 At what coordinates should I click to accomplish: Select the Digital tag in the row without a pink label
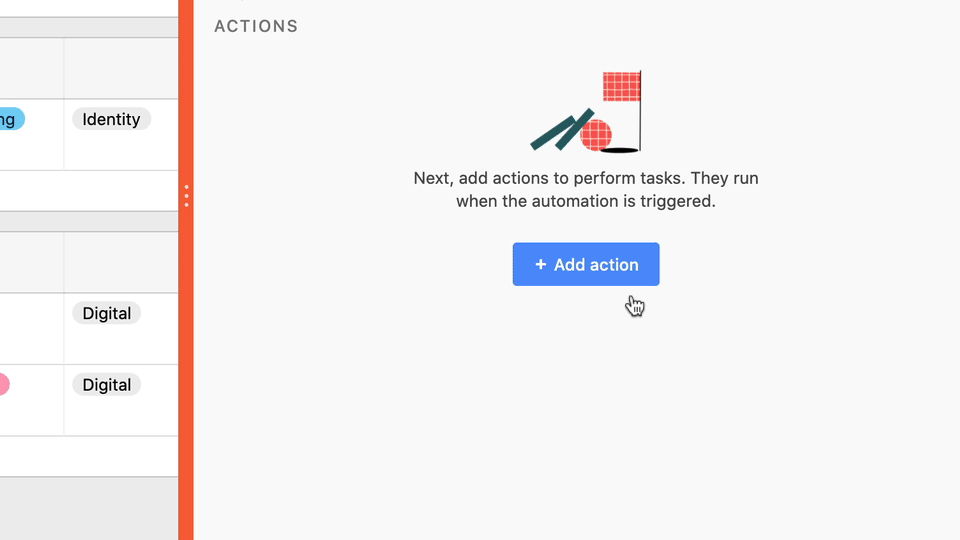pyautogui.click(x=107, y=313)
